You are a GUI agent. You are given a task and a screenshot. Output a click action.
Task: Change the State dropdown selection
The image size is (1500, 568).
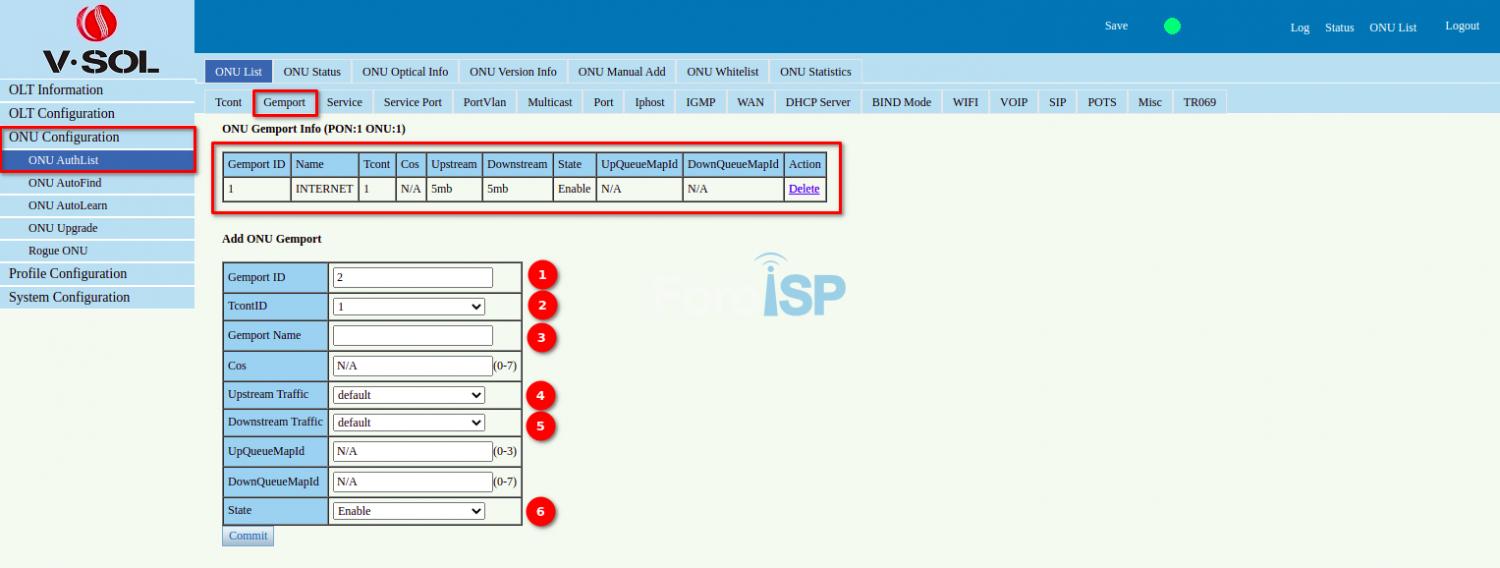coord(408,511)
